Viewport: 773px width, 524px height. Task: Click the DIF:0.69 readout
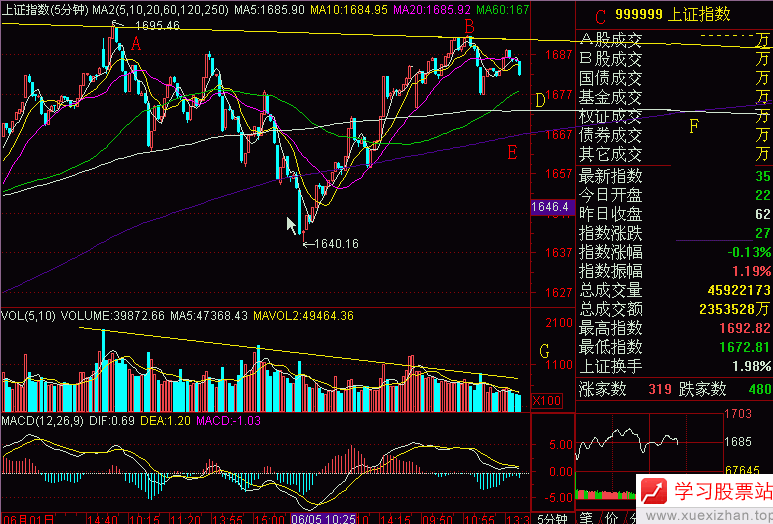(x=111, y=421)
